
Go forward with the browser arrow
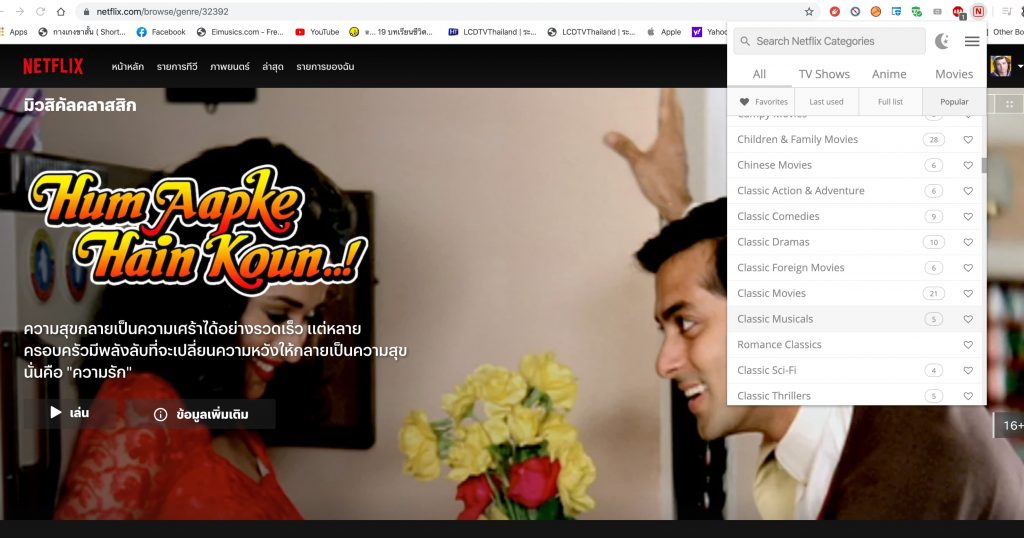[20, 12]
